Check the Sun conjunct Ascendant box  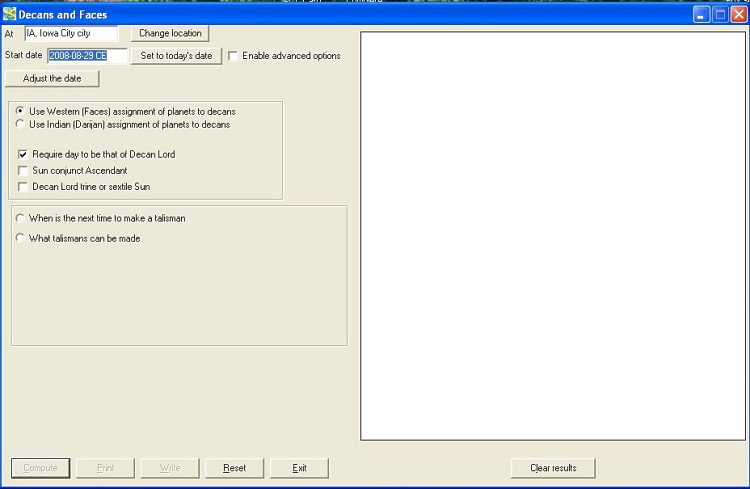coord(23,171)
